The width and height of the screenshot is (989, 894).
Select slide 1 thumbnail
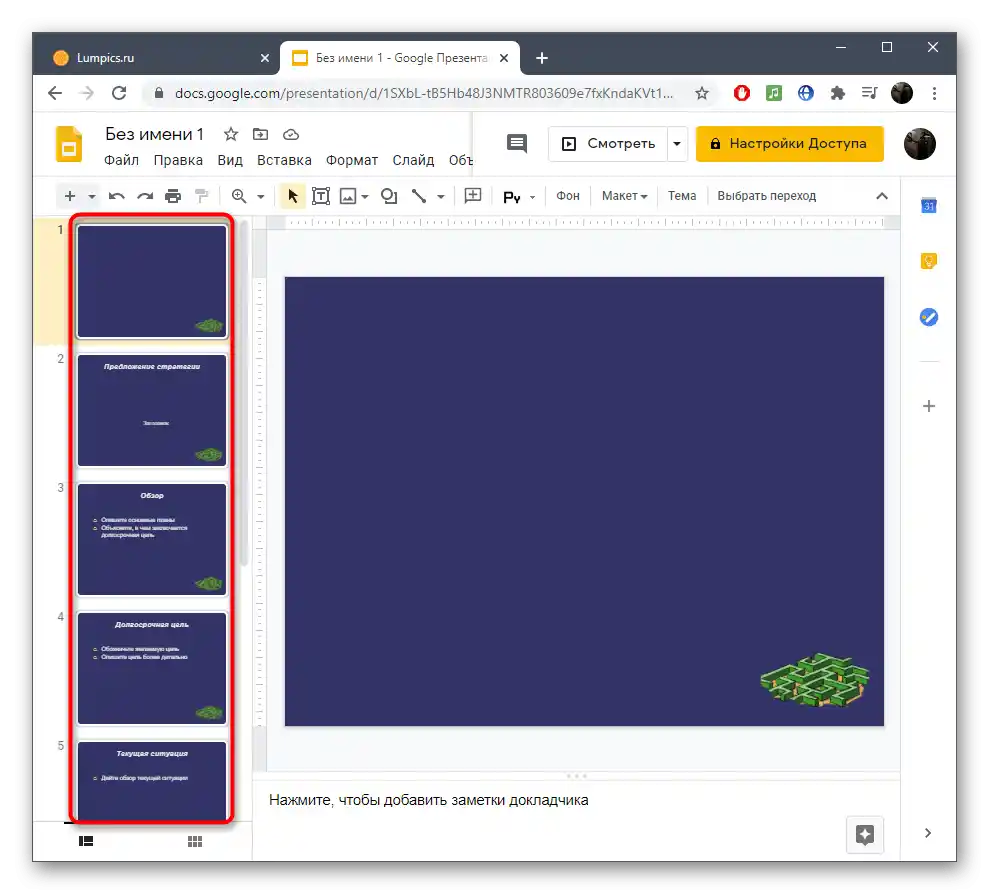tap(151, 281)
